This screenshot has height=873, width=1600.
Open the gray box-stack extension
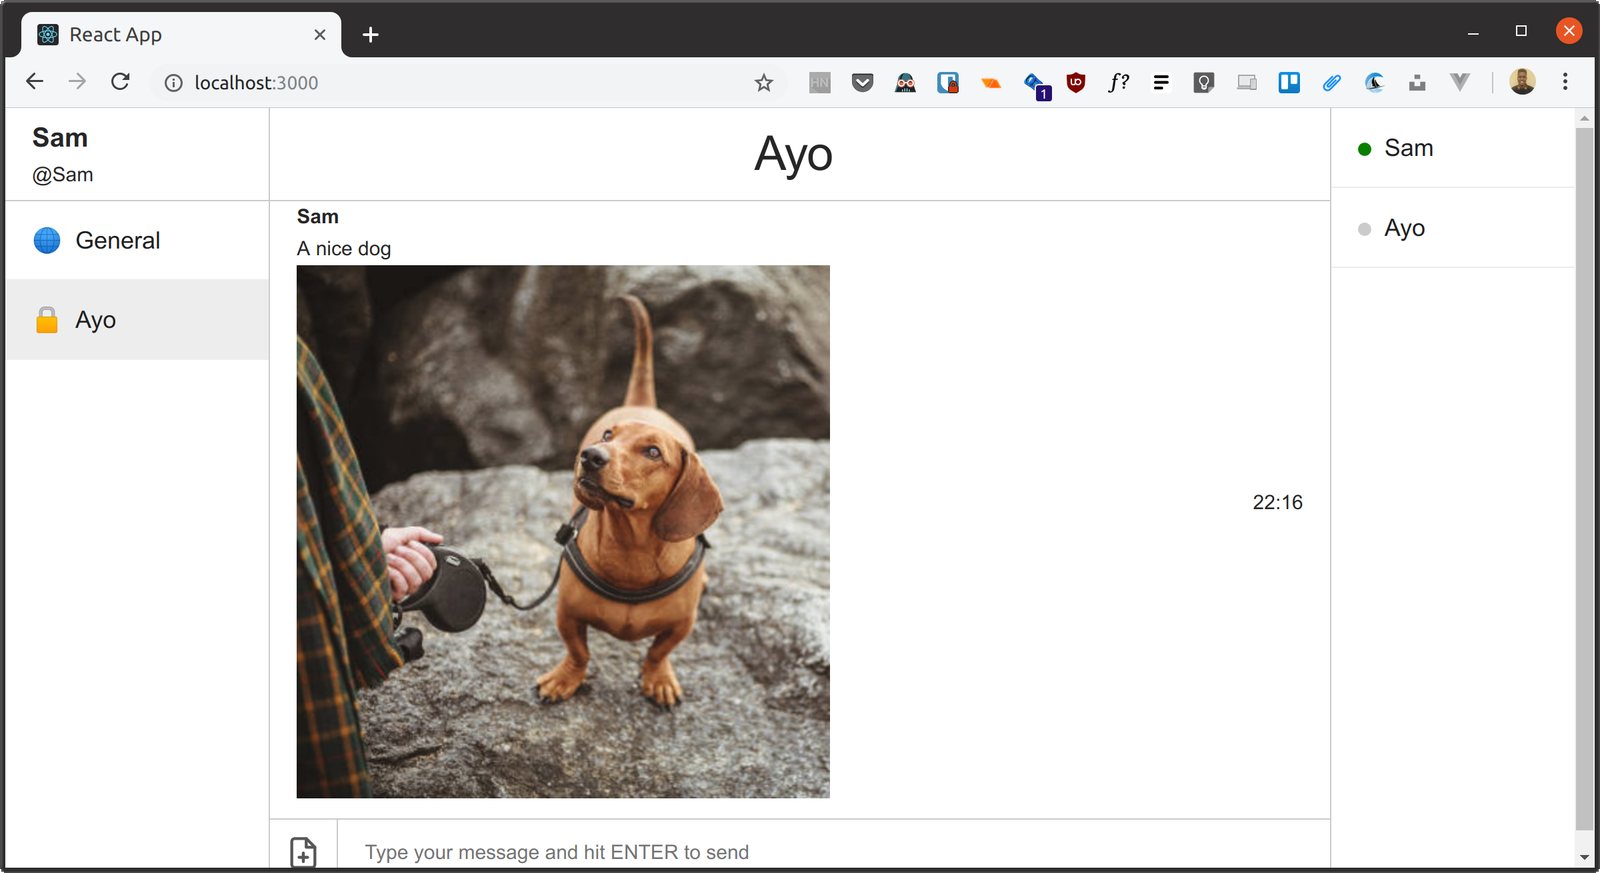coord(1417,83)
